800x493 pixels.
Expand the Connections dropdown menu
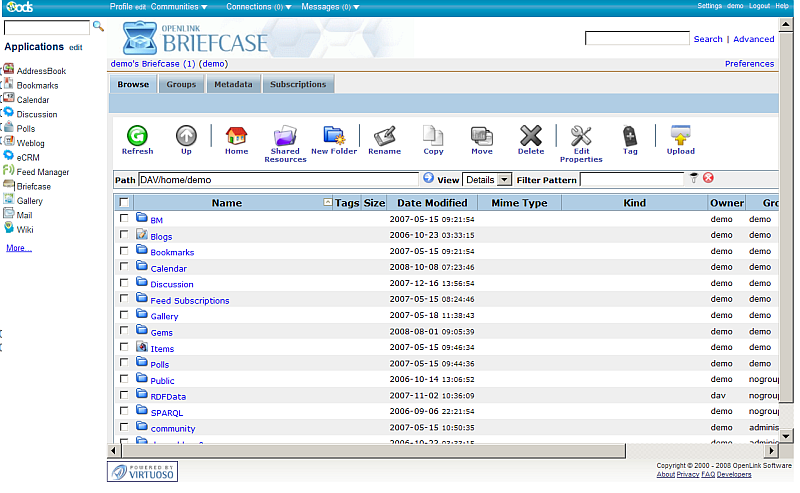(259, 6)
